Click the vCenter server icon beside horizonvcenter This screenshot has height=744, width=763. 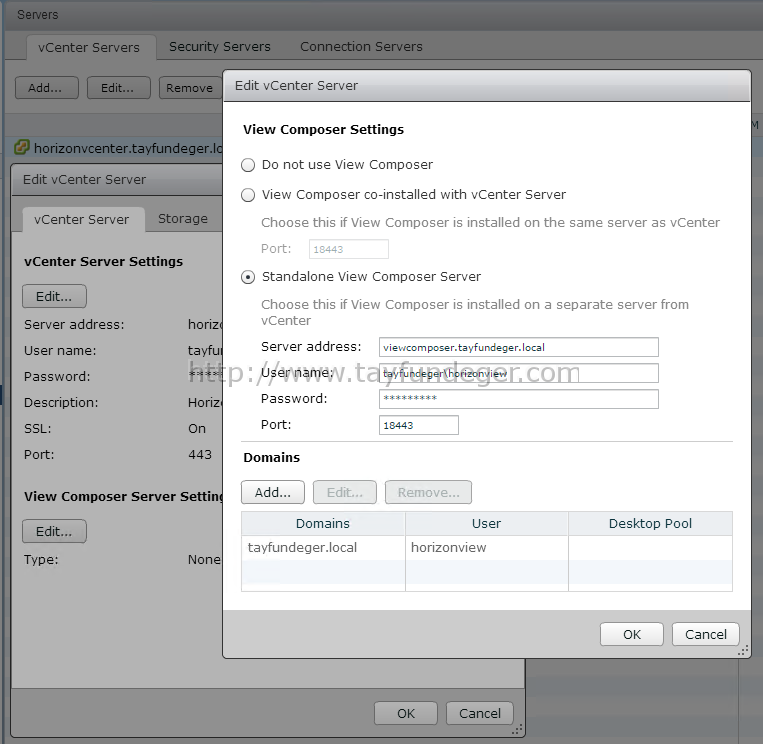[x=22, y=147]
